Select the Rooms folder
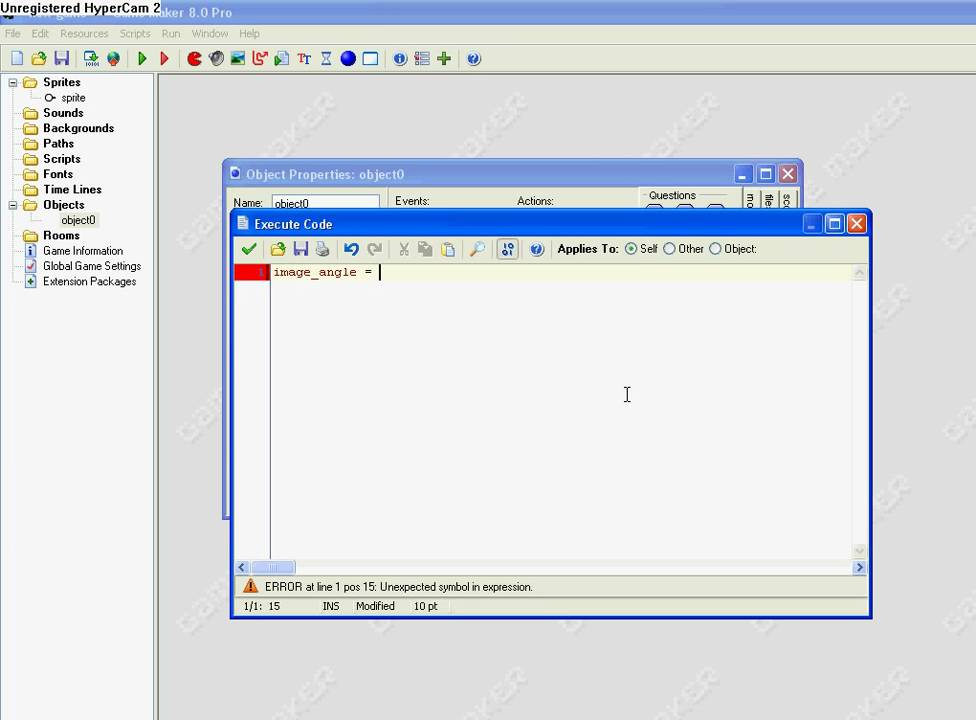 click(x=61, y=235)
